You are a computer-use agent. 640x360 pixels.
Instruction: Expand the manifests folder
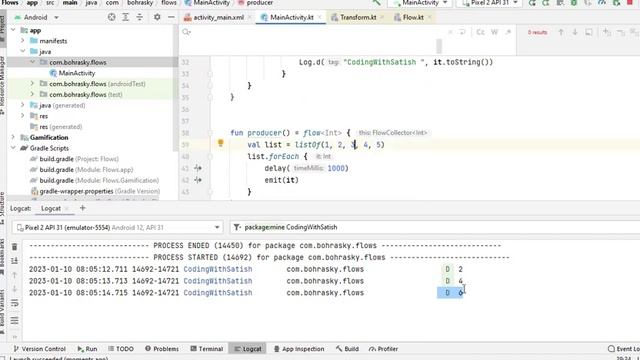(x=23, y=41)
